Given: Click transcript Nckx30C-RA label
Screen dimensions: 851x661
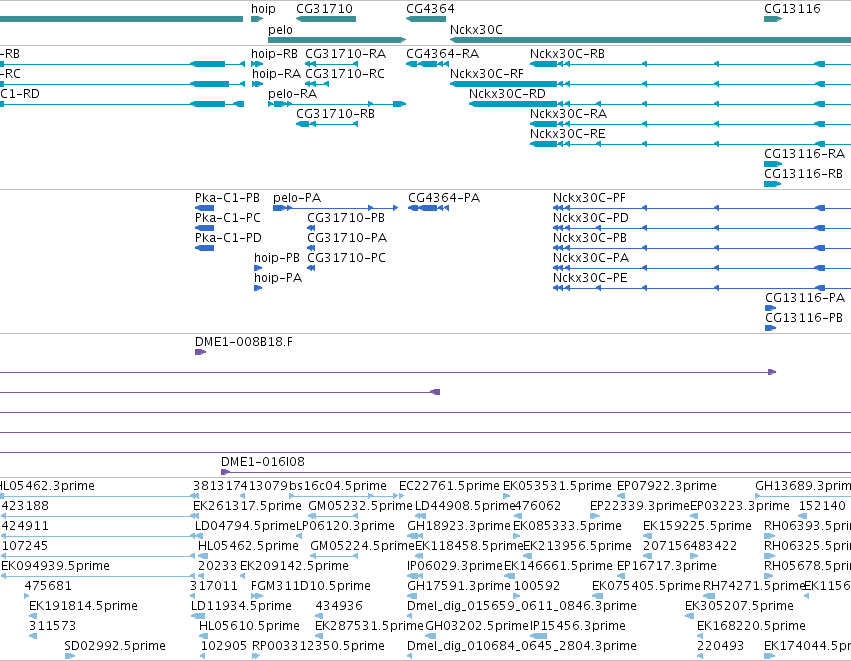Looking at the screenshot, I should (x=568, y=114).
